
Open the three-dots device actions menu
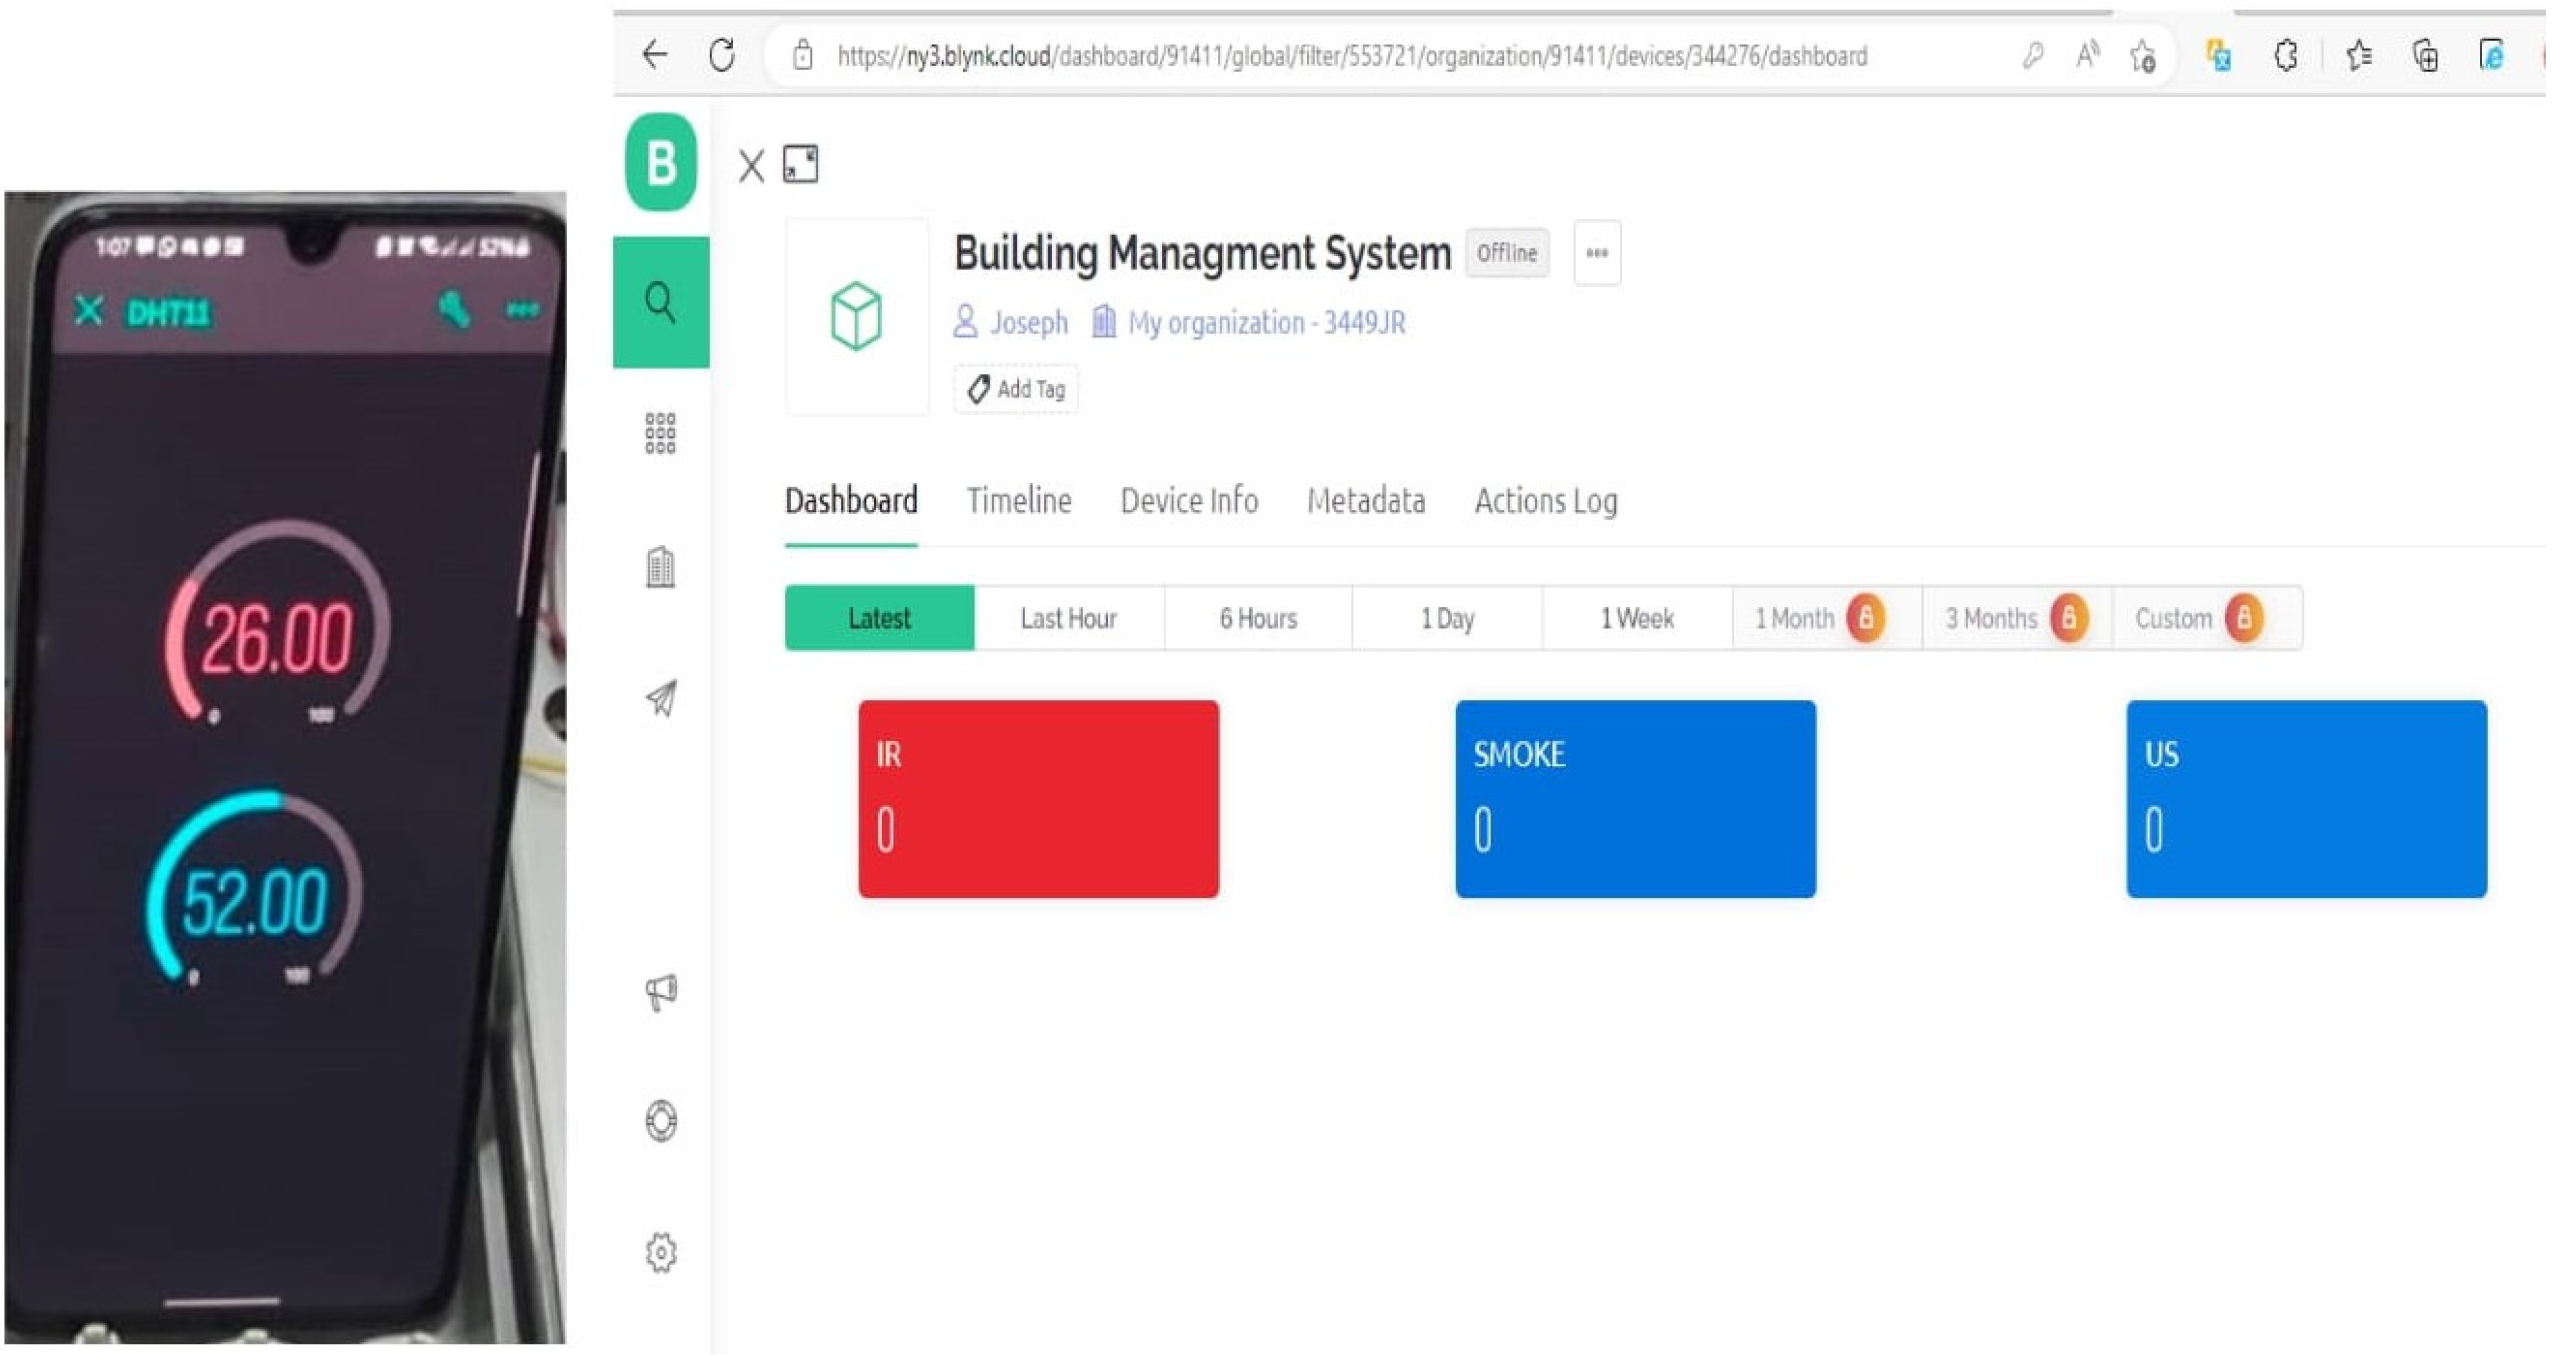coord(1596,253)
